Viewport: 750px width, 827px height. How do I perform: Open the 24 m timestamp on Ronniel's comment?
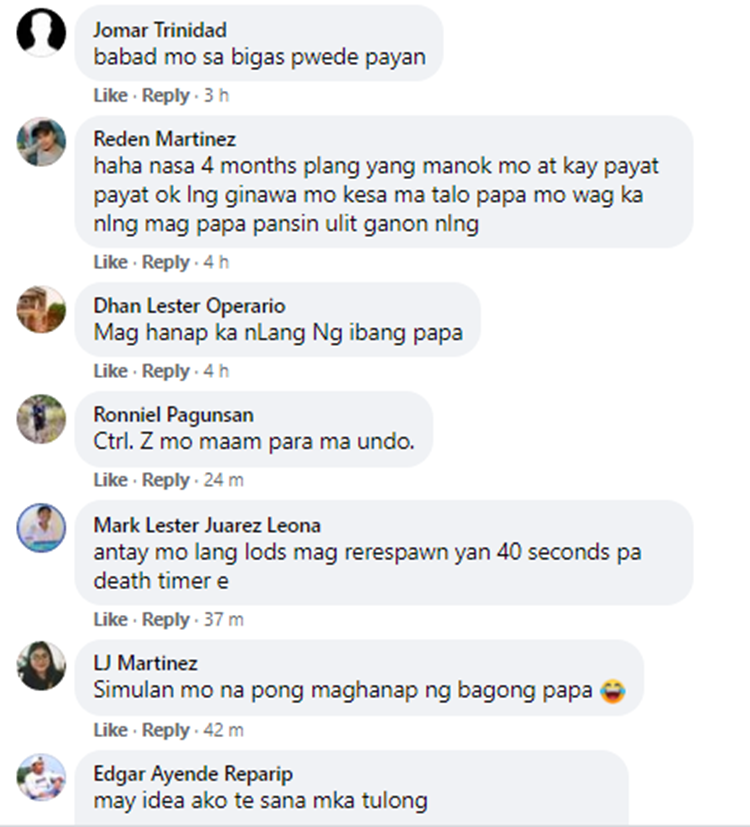tap(224, 480)
